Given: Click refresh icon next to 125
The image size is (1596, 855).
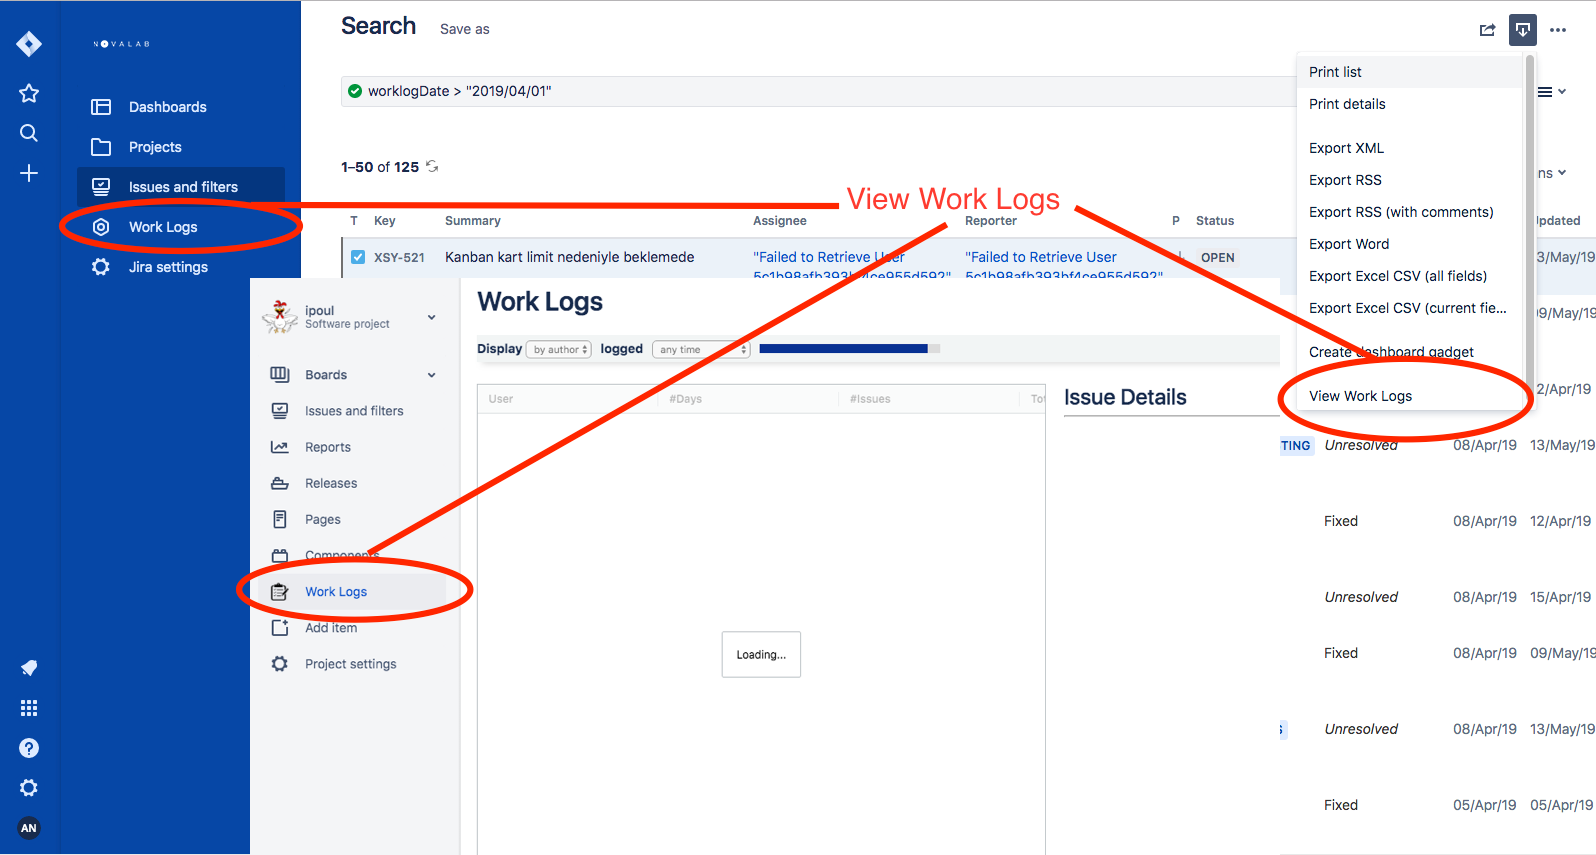Looking at the screenshot, I should 432,166.
